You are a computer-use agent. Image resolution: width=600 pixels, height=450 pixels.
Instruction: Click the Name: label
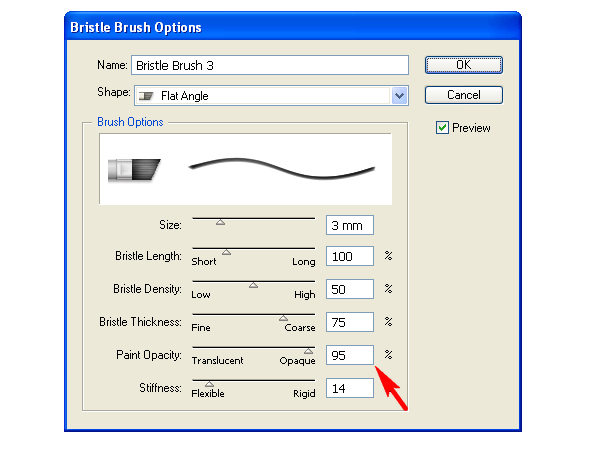(112, 65)
